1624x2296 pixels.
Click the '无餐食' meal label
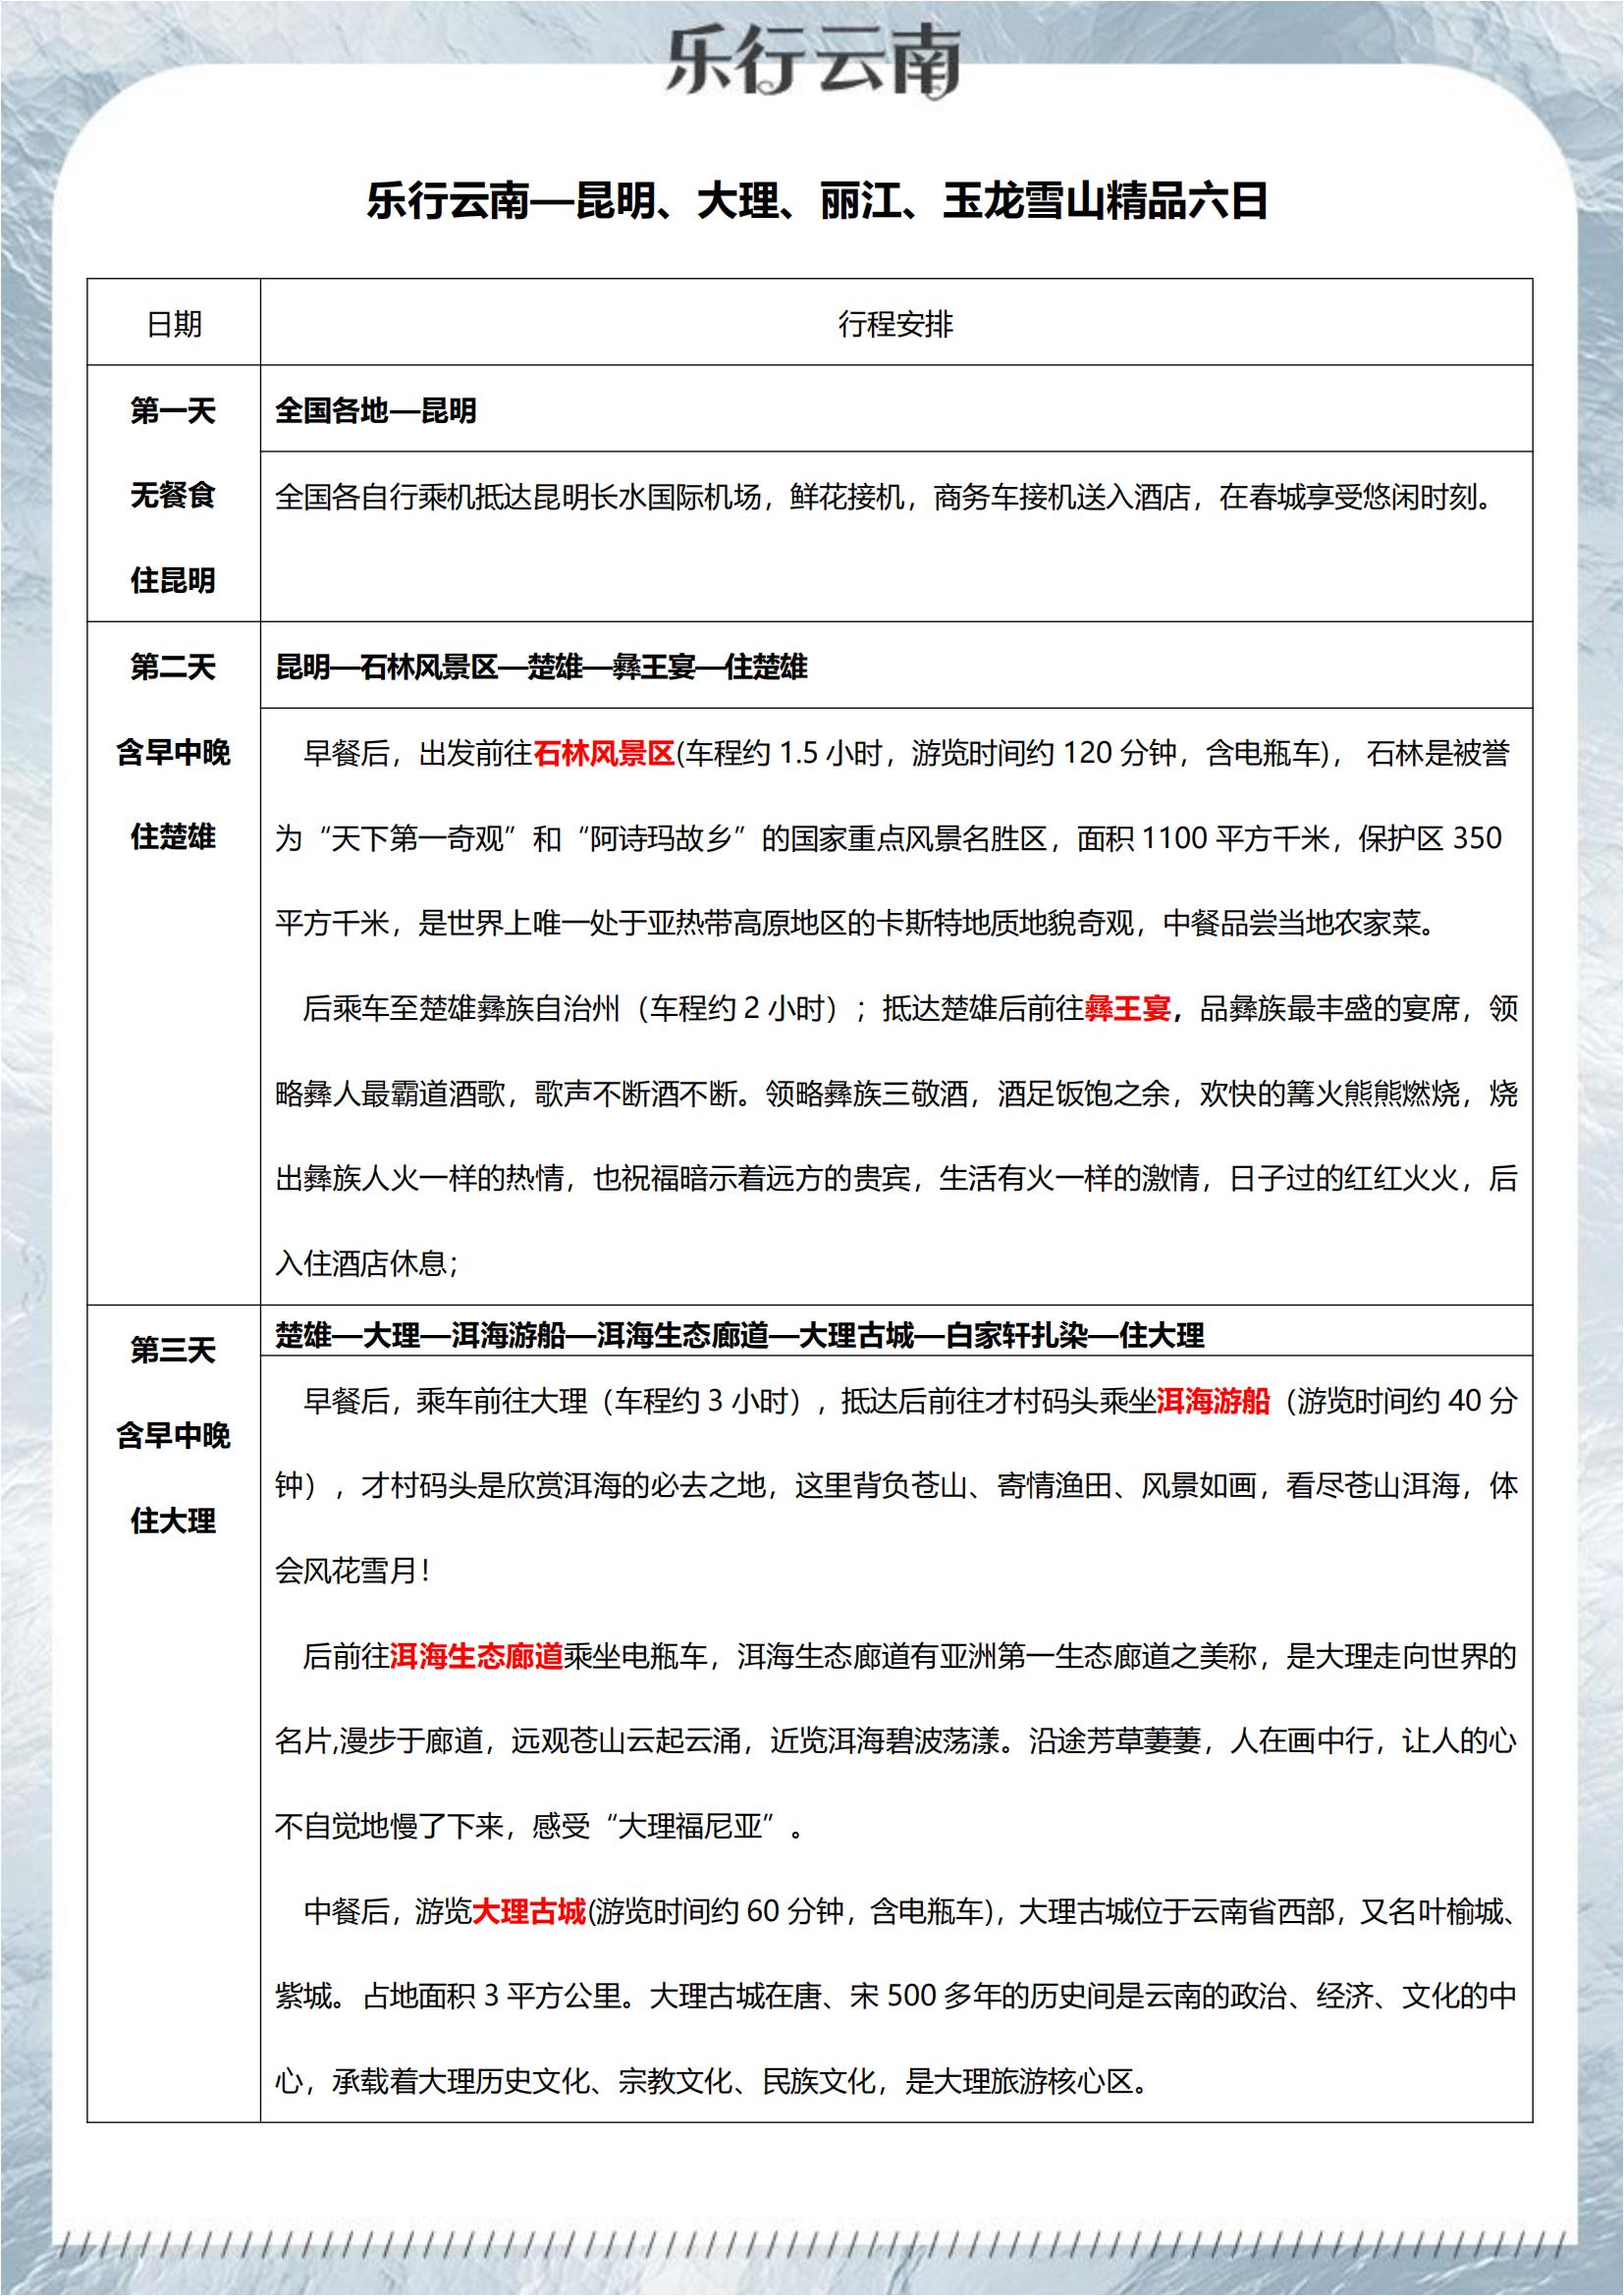pos(173,495)
